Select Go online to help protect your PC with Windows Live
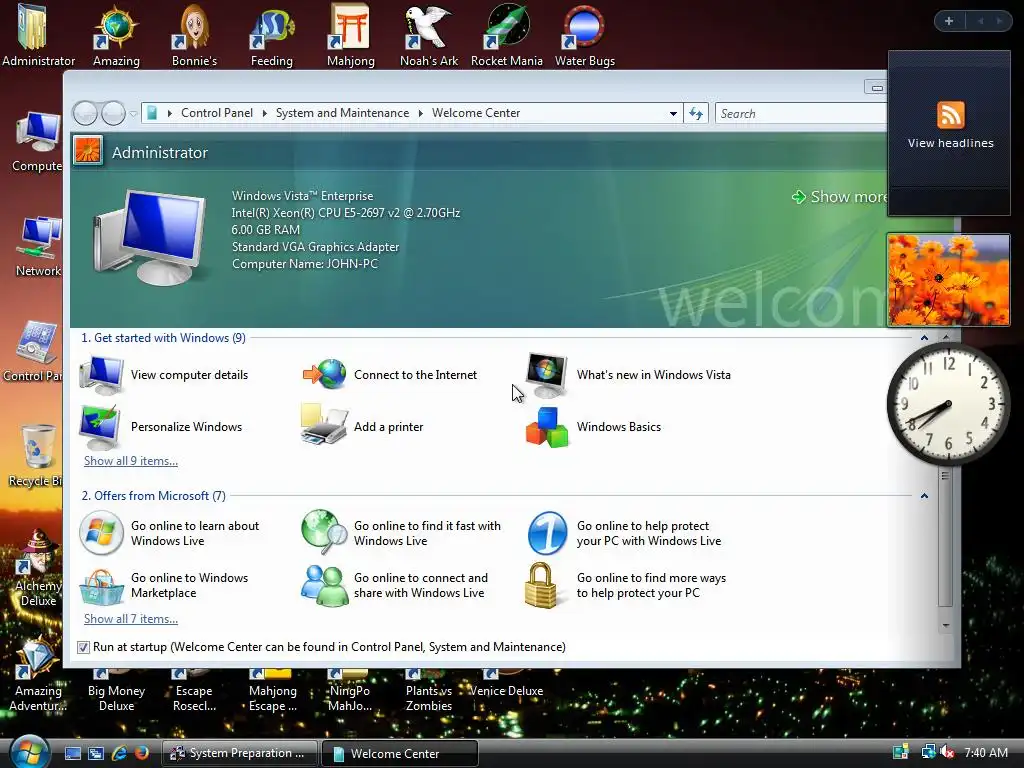This screenshot has height=768, width=1024. pyautogui.click(x=625, y=533)
